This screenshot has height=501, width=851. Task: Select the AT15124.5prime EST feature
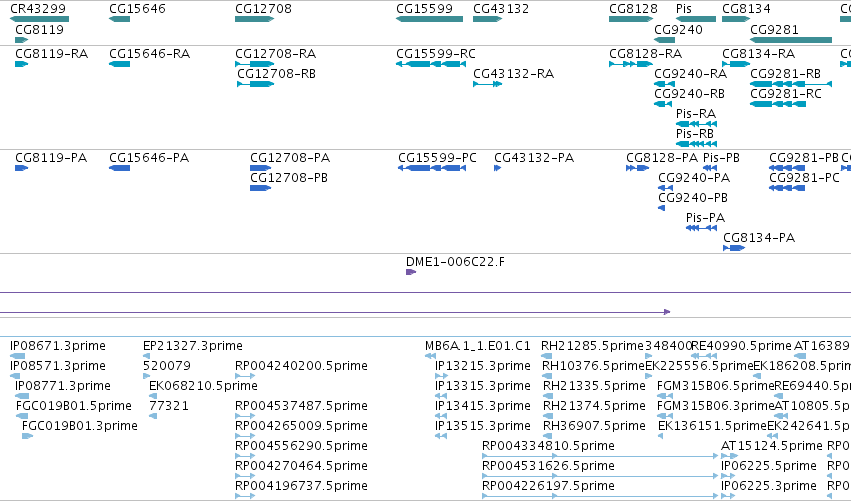pyautogui.click(x=729, y=457)
